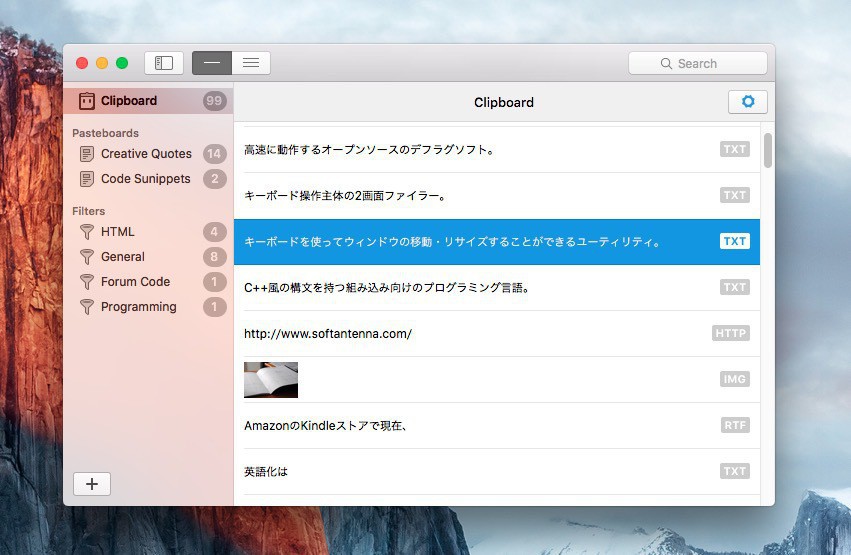Click the plus button to add pasteboard
The height and width of the screenshot is (555, 851).
click(92, 484)
